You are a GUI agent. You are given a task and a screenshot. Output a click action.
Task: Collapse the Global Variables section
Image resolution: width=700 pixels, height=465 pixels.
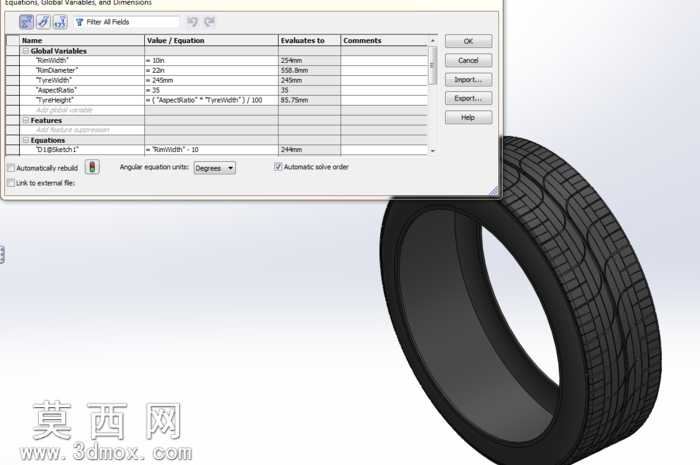(26, 51)
